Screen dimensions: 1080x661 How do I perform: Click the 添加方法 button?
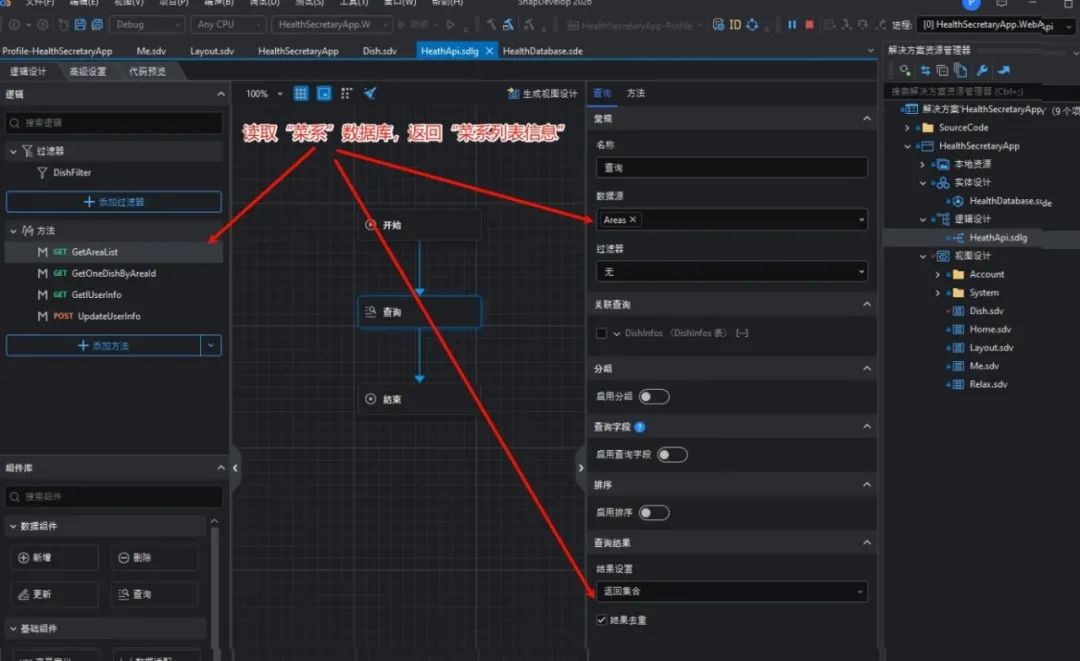[103, 346]
